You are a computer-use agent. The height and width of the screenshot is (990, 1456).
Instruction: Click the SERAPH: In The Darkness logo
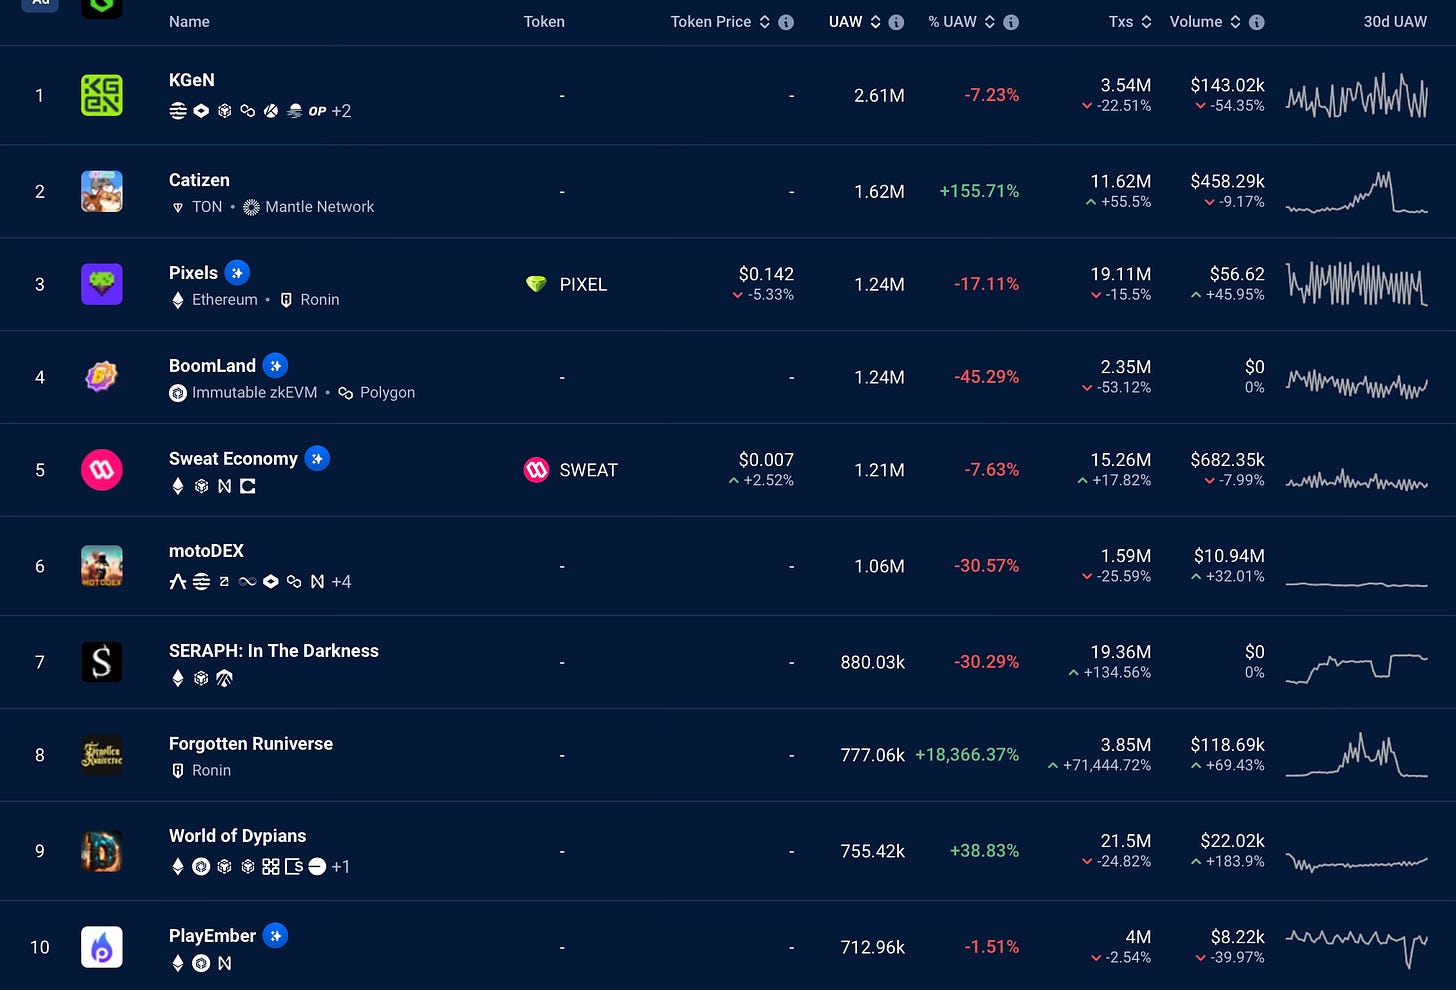click(101, 662)
